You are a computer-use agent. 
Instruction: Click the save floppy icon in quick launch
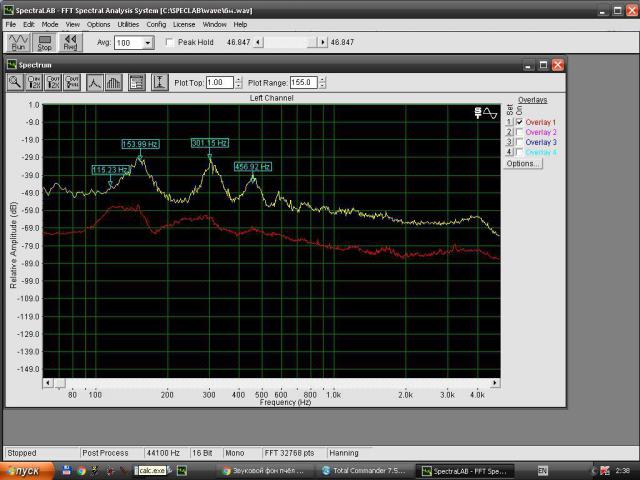point(67,471)
